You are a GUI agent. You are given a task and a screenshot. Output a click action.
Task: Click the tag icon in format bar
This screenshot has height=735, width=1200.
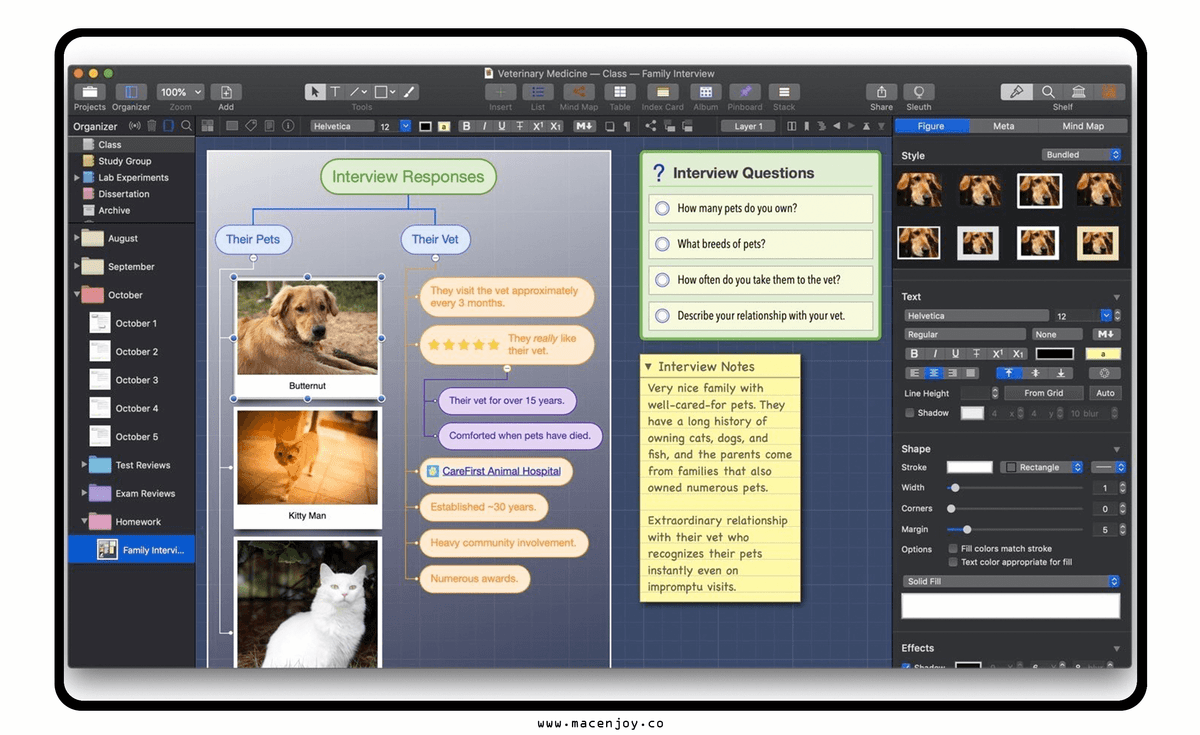251,126
